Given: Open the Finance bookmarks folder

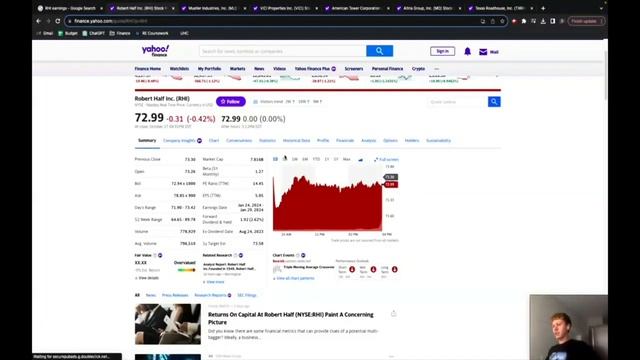Looking at the screenshot, I should [120, 33].
